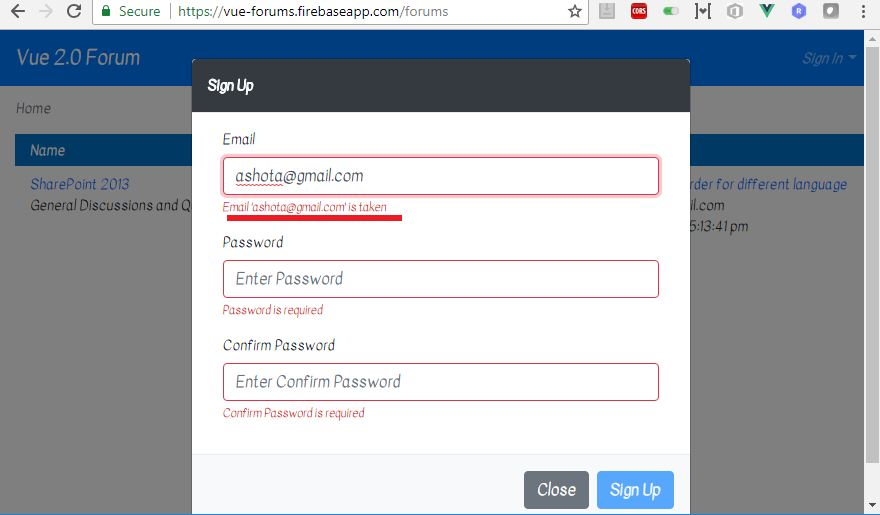Open the SharePoint 2013 forum link

pos(80,184)
